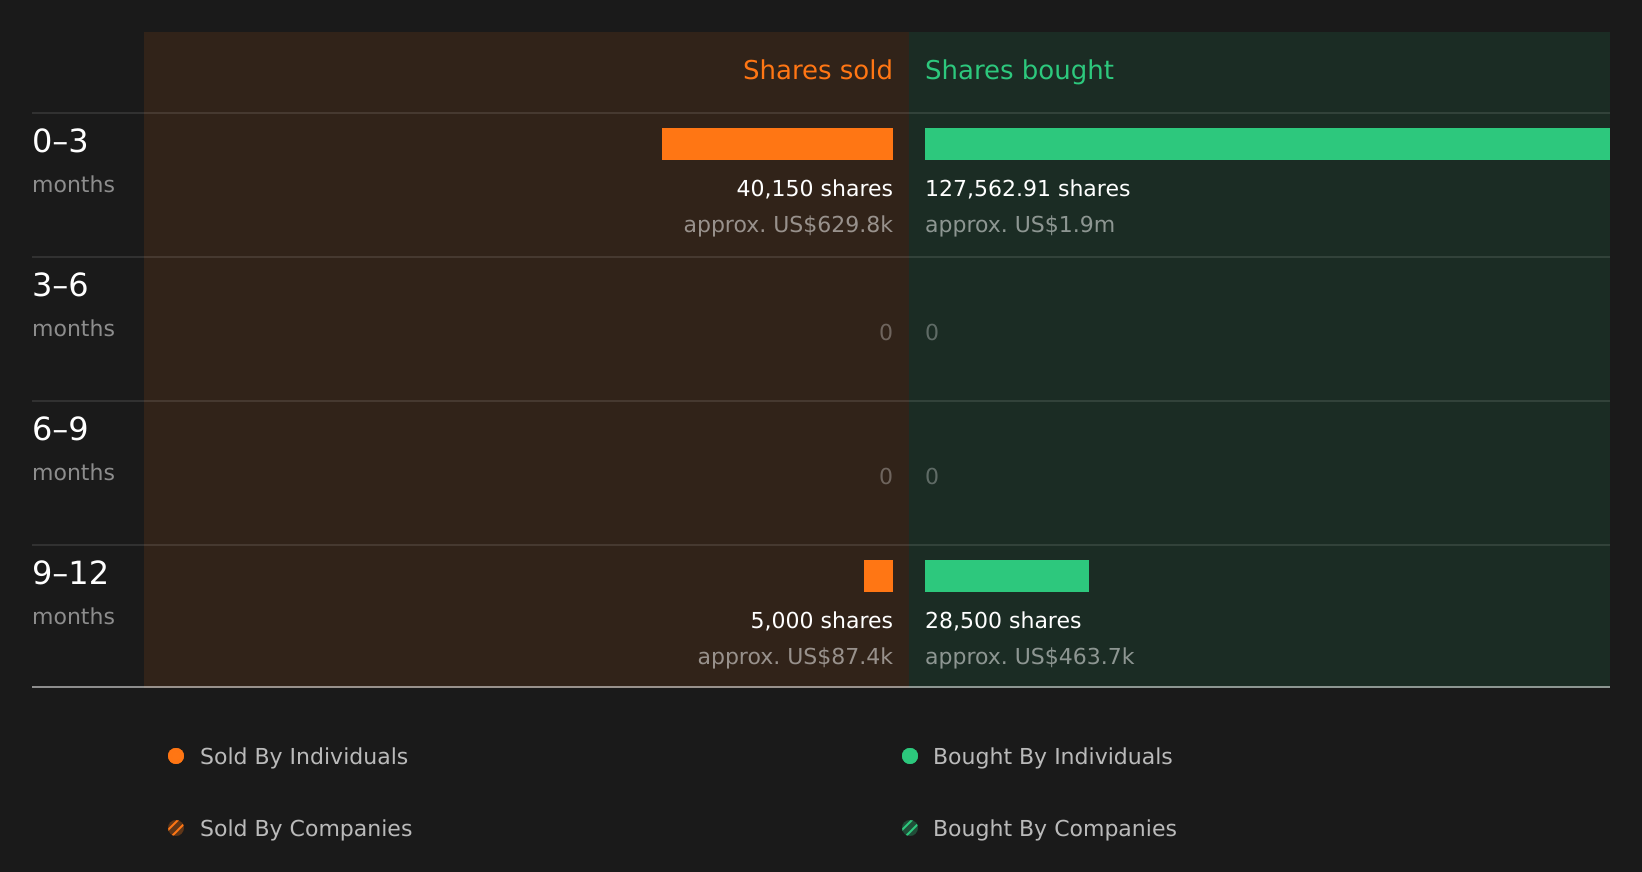Select the Sold By Companies legend label
The height and width of the screenshot is (872, 1642).
[x=306, y=829]
